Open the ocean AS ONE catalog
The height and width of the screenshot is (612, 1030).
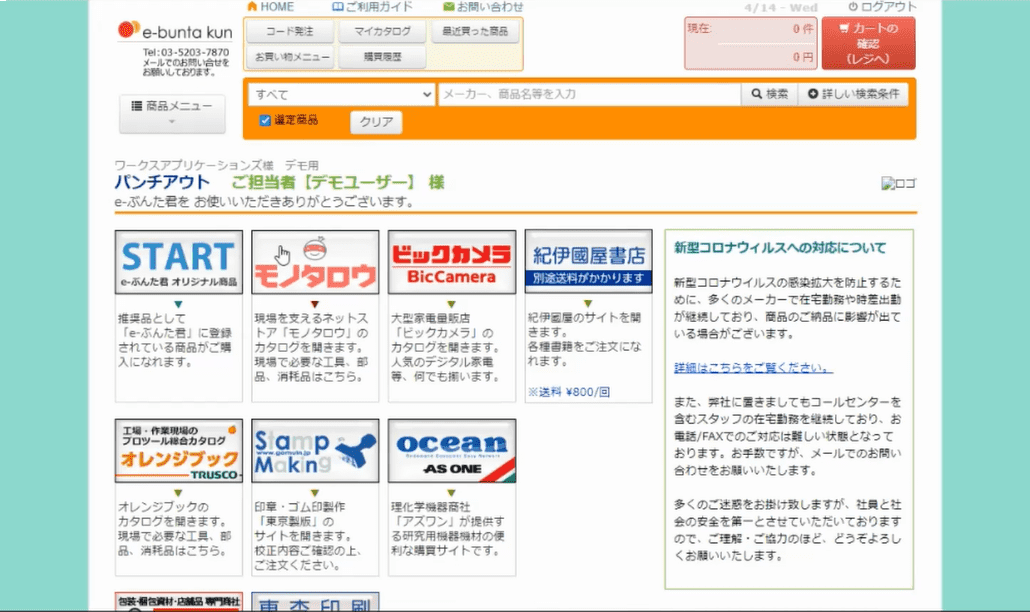(x=451, y=451)
